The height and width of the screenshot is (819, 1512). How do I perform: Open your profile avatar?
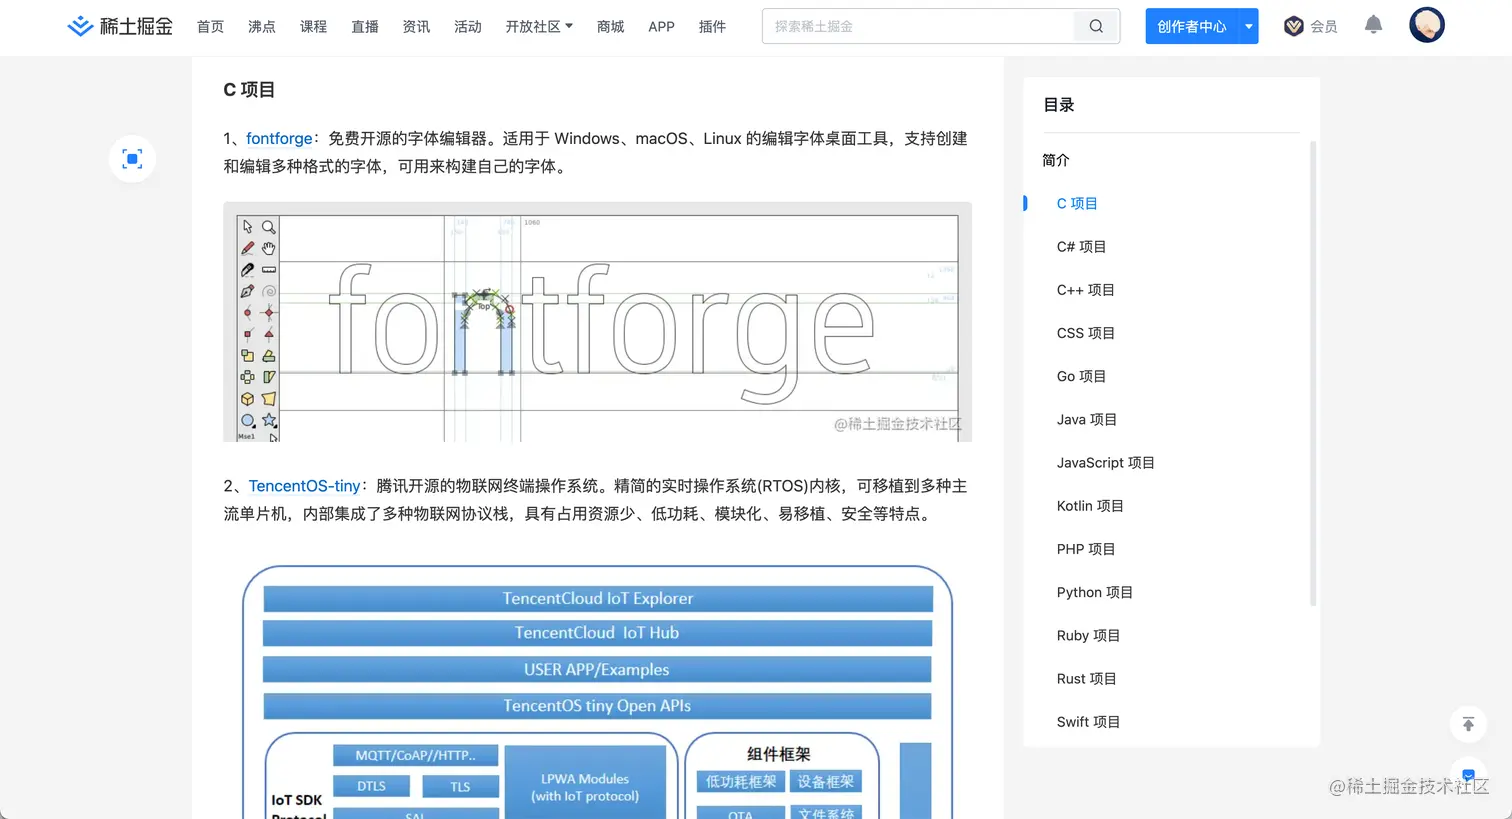tap(1427, 24)
